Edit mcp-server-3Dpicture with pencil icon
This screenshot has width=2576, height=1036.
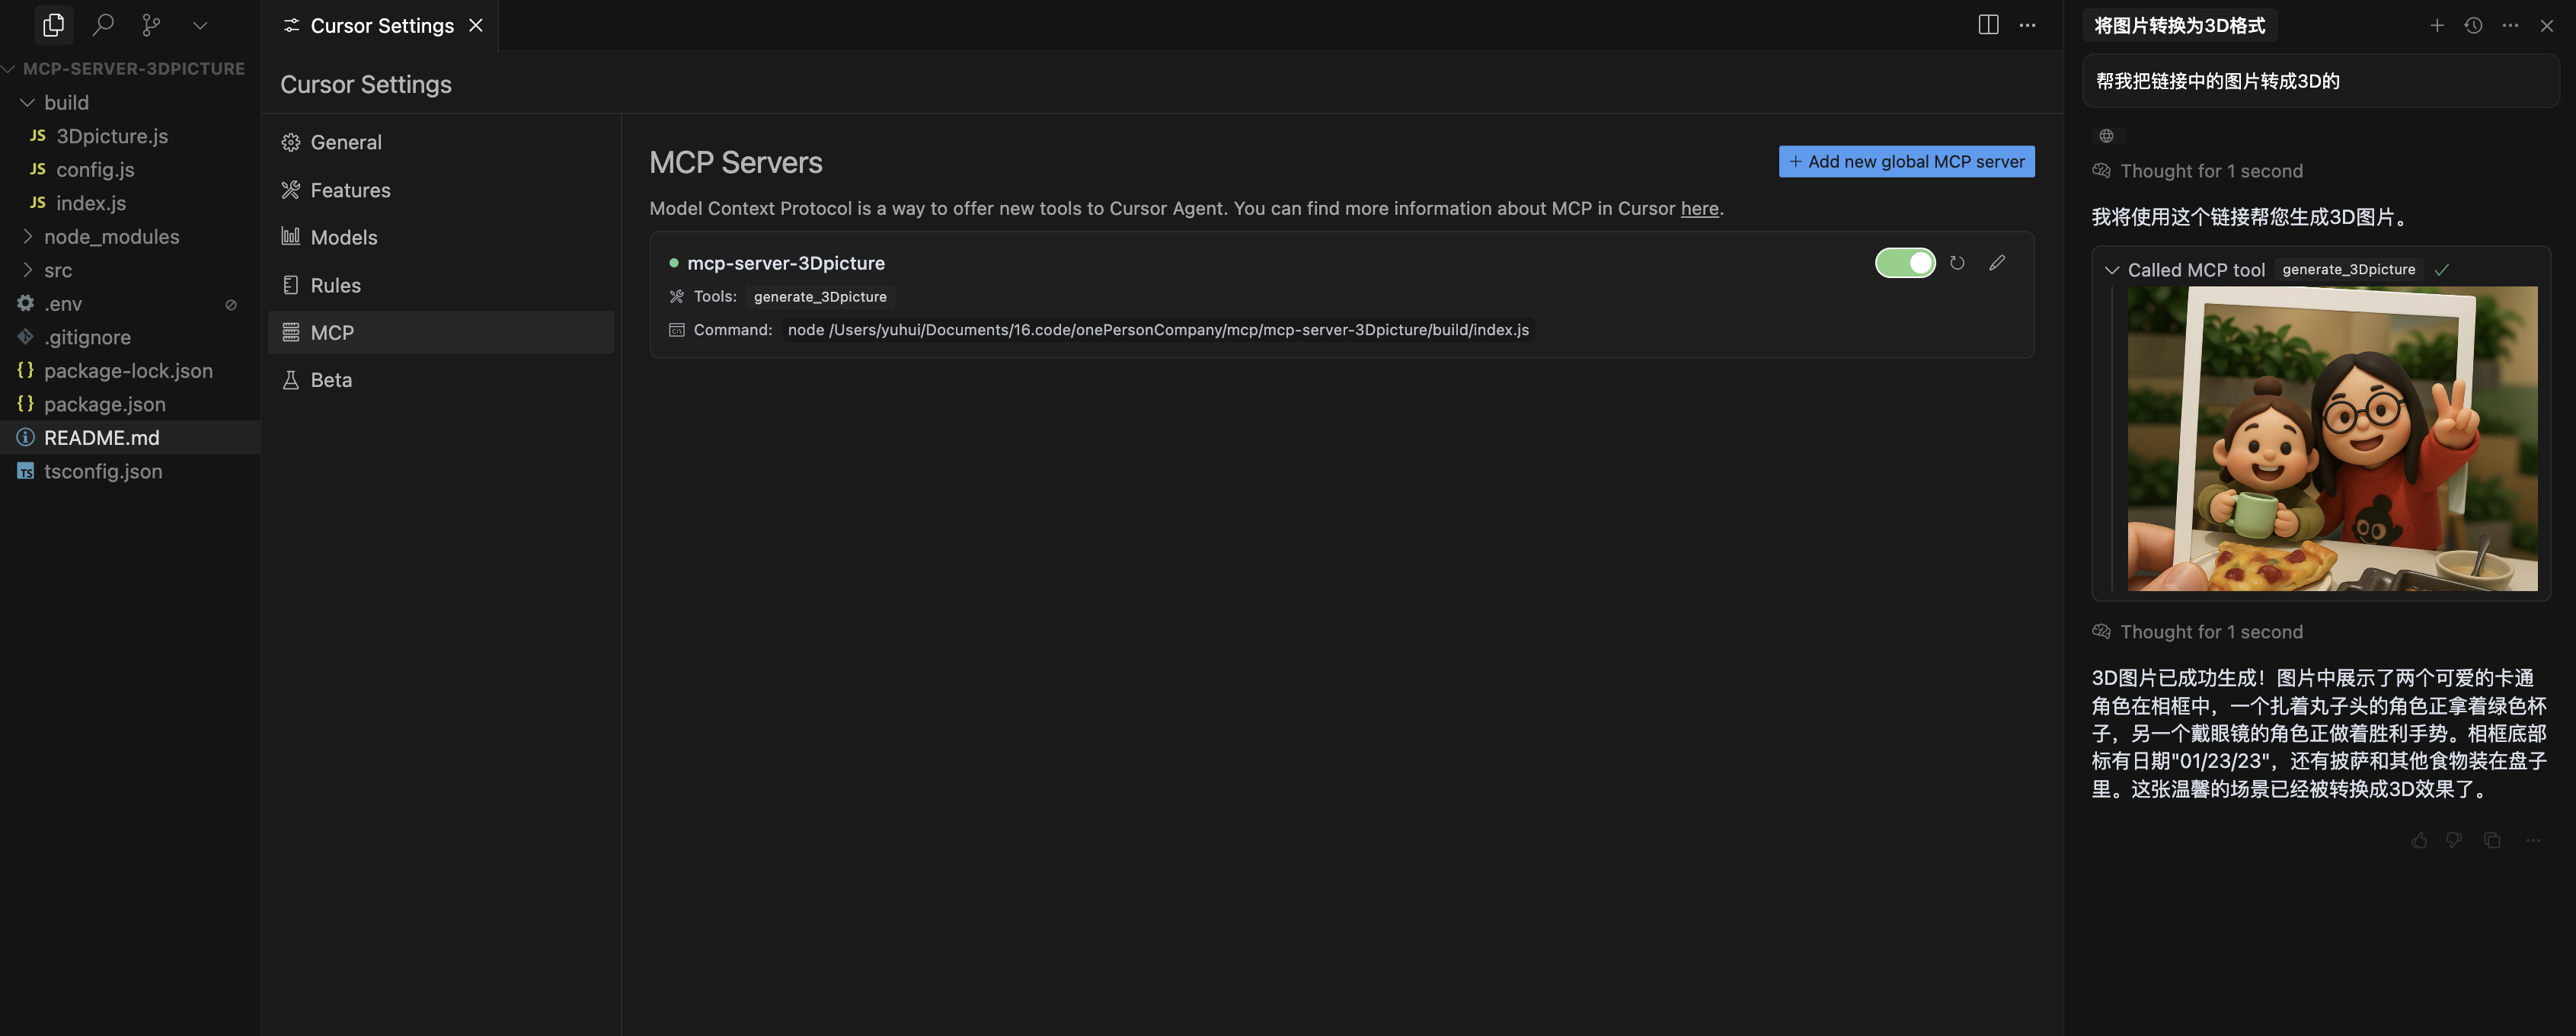point(1997,263)
